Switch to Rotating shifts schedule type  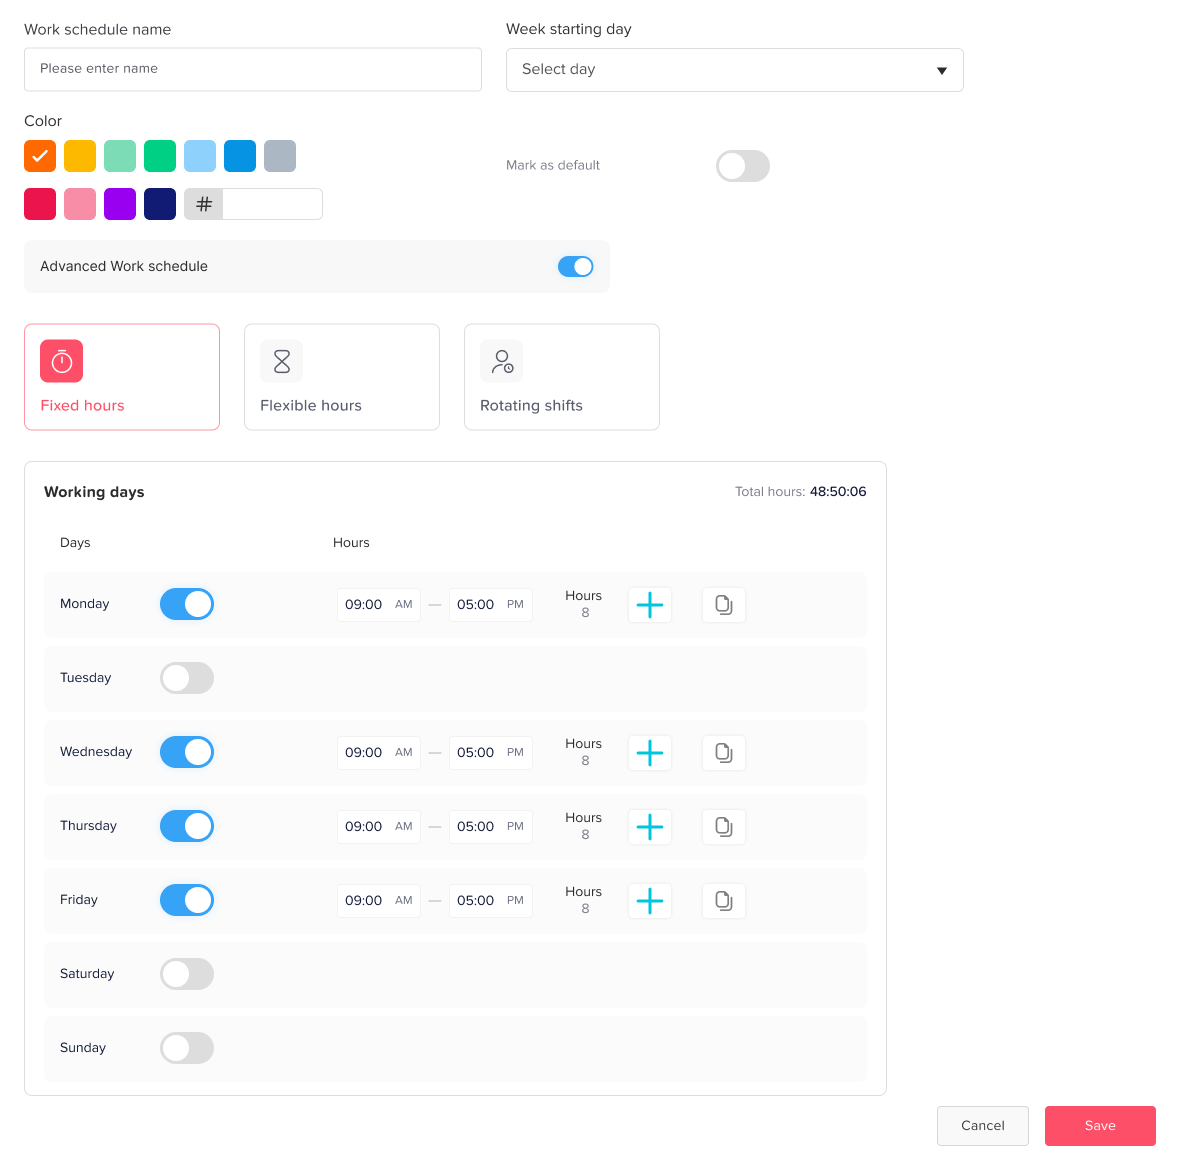pos(562,377)
